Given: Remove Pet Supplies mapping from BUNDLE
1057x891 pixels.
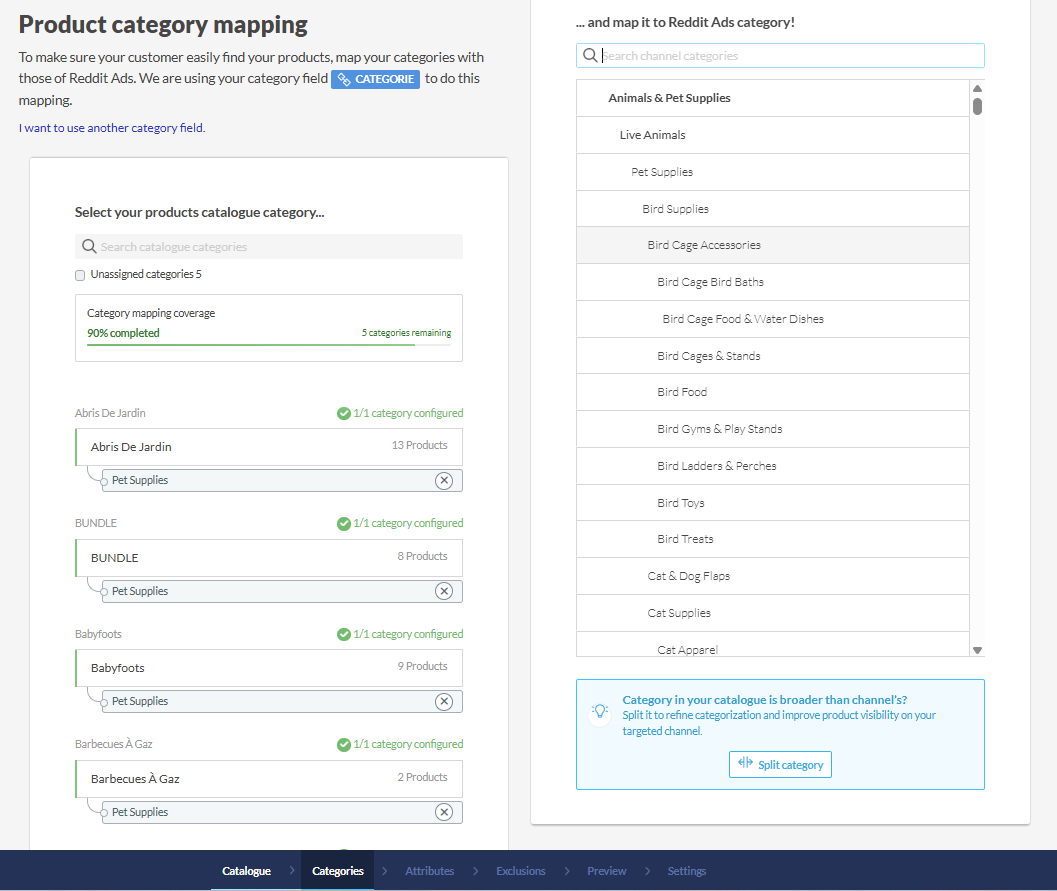Looking at the screenshot, I should 444,591.
